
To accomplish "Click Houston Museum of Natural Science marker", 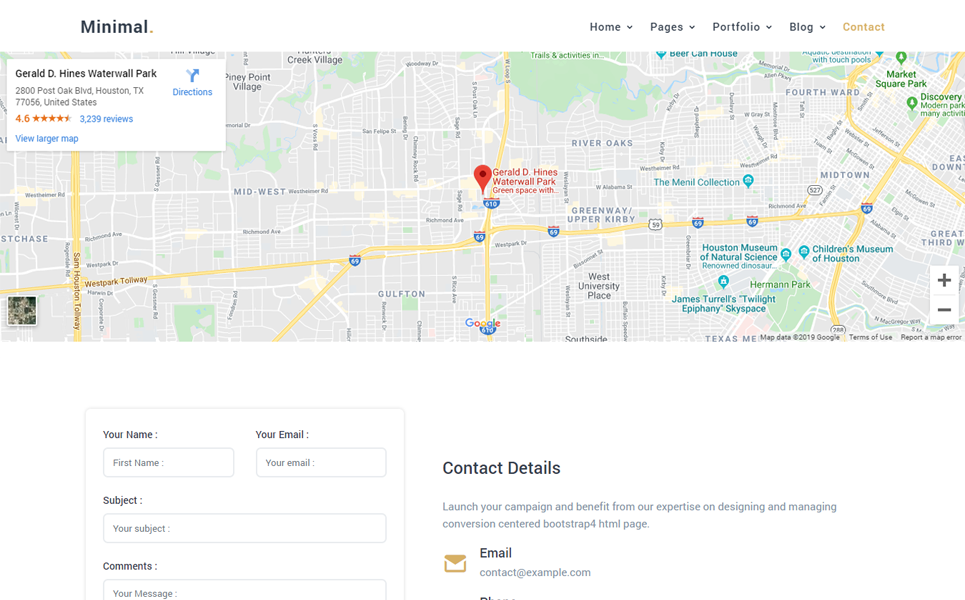I will (786, 254).
